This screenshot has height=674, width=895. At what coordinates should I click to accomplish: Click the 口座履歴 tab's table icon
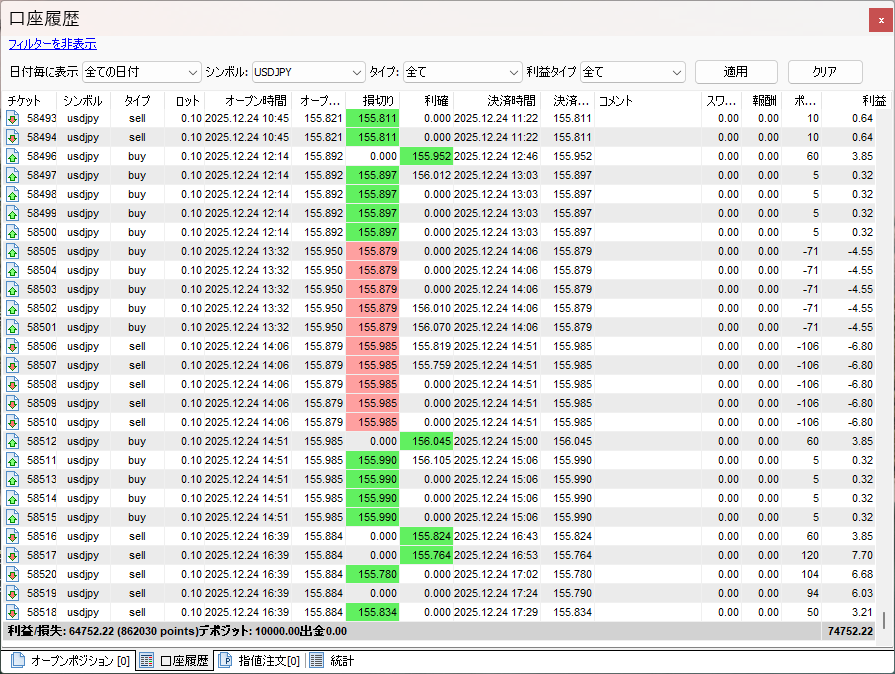coord(146,661)
